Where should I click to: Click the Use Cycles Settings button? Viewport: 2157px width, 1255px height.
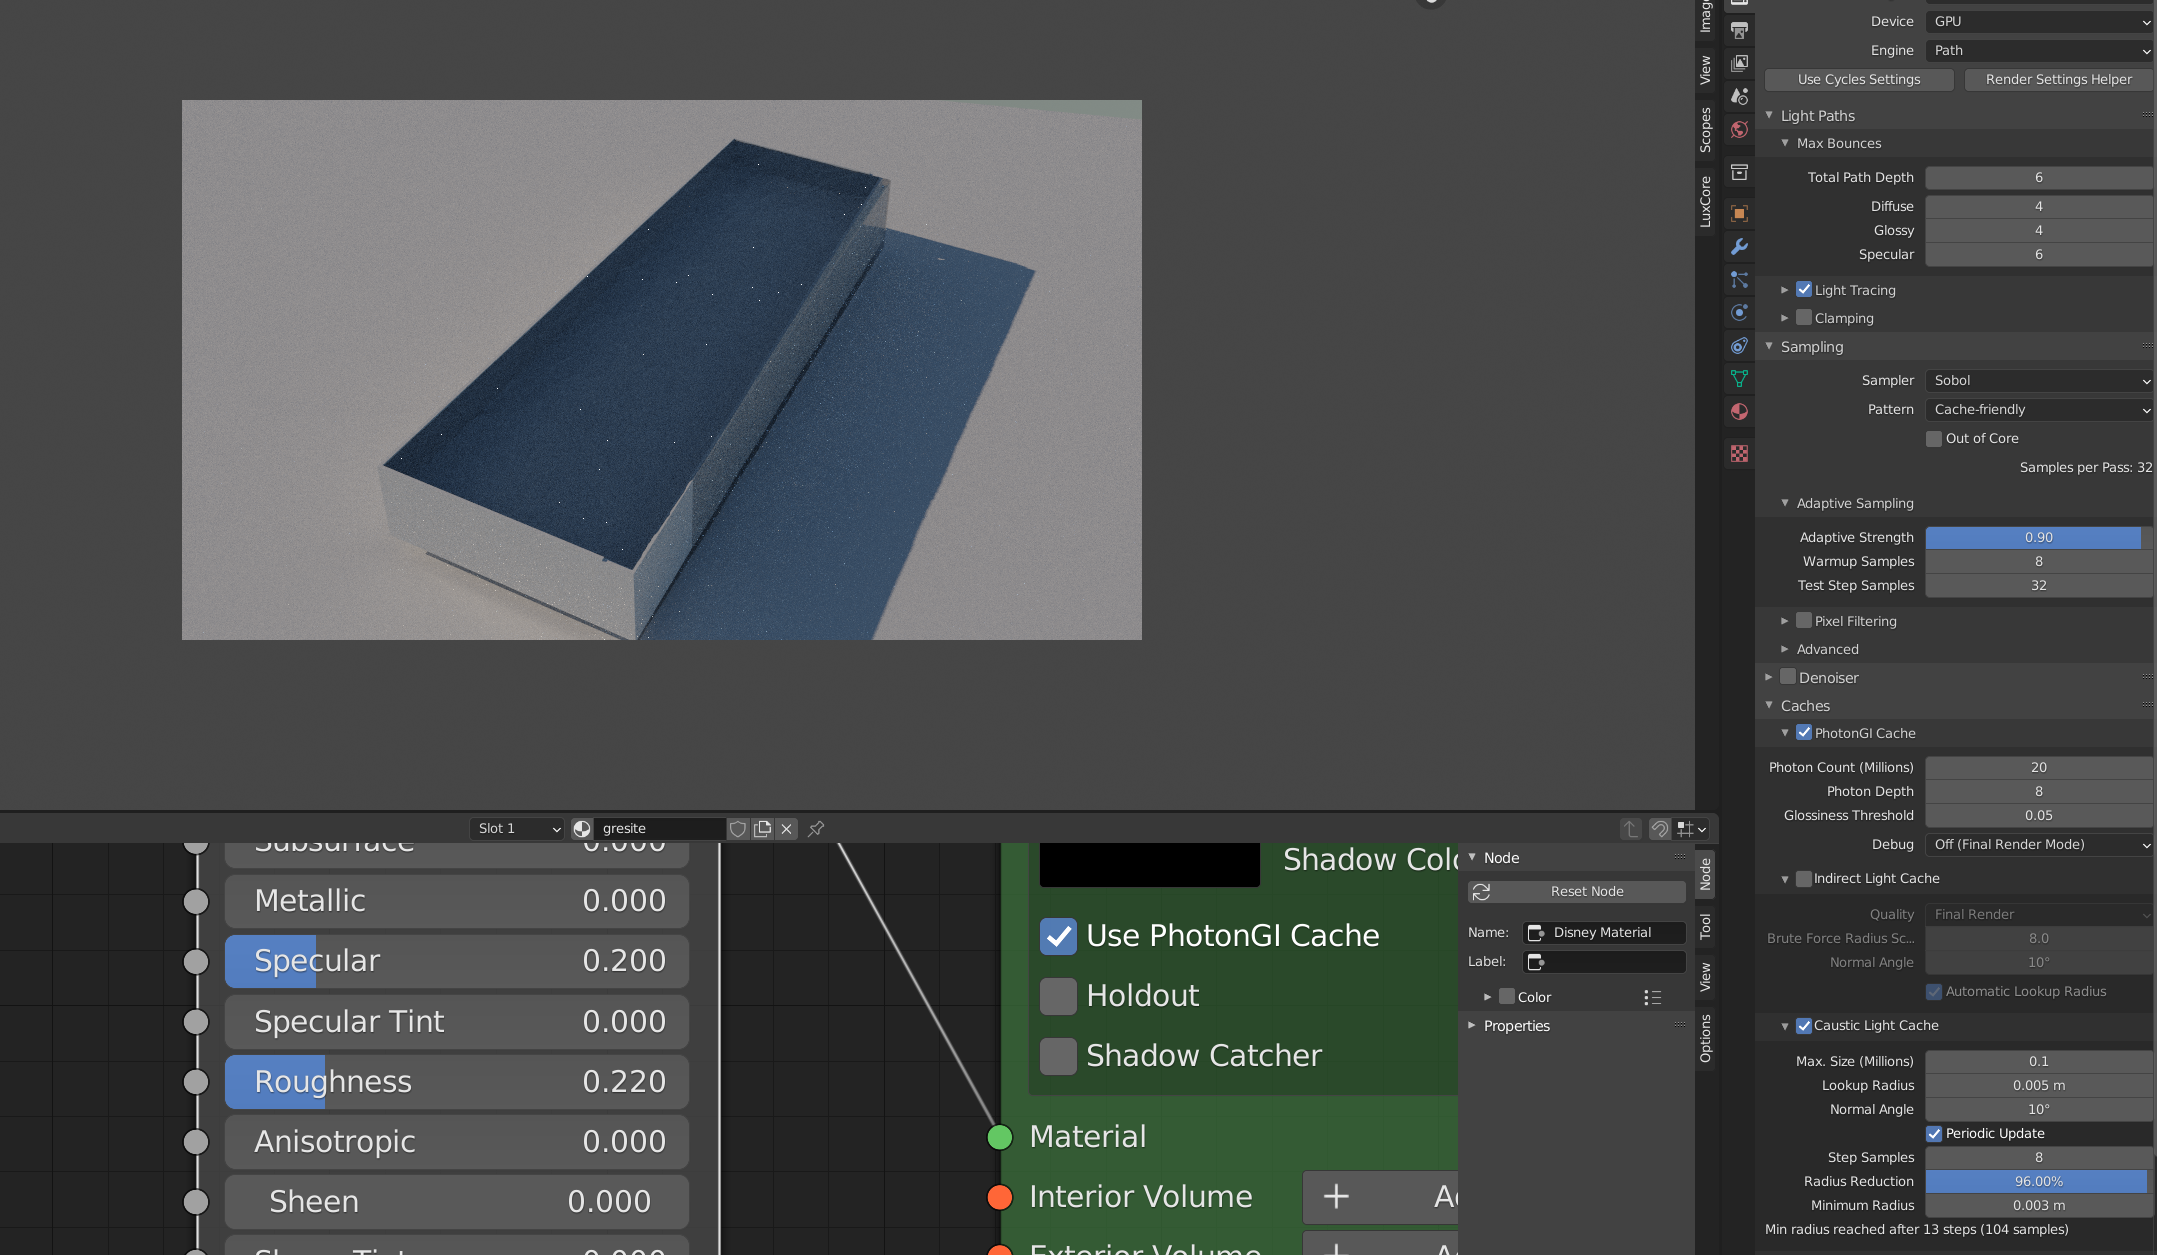tap(1858, 80)
